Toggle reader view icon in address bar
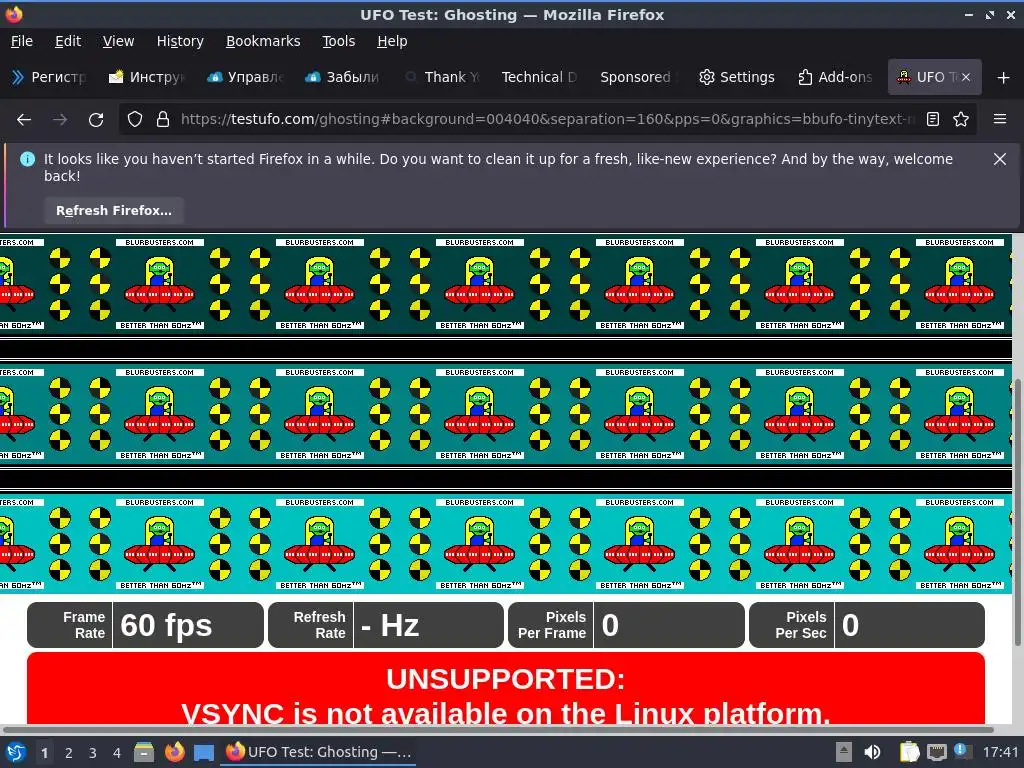The width and height of the screenshot is (1024, 768). (x=933, y=120)
